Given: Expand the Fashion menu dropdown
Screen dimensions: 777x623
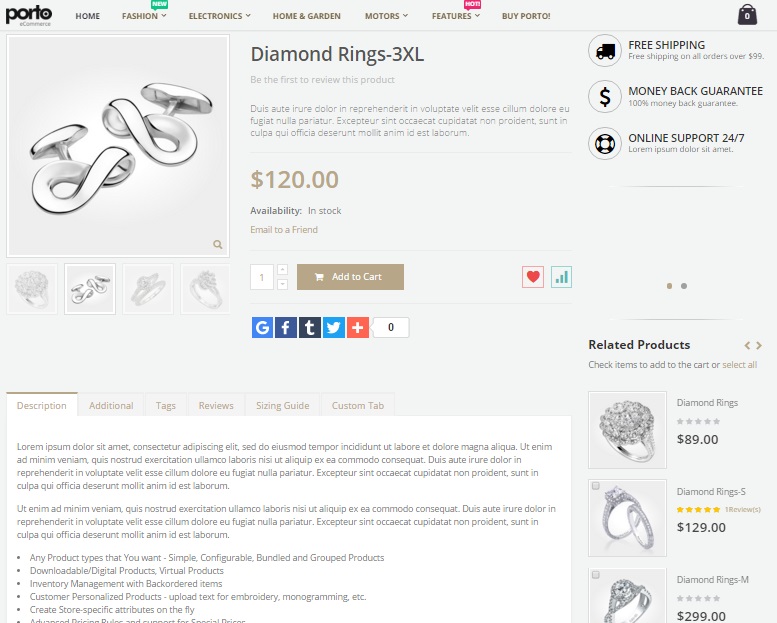Looking at the screenshot, I should click(144, 16).
